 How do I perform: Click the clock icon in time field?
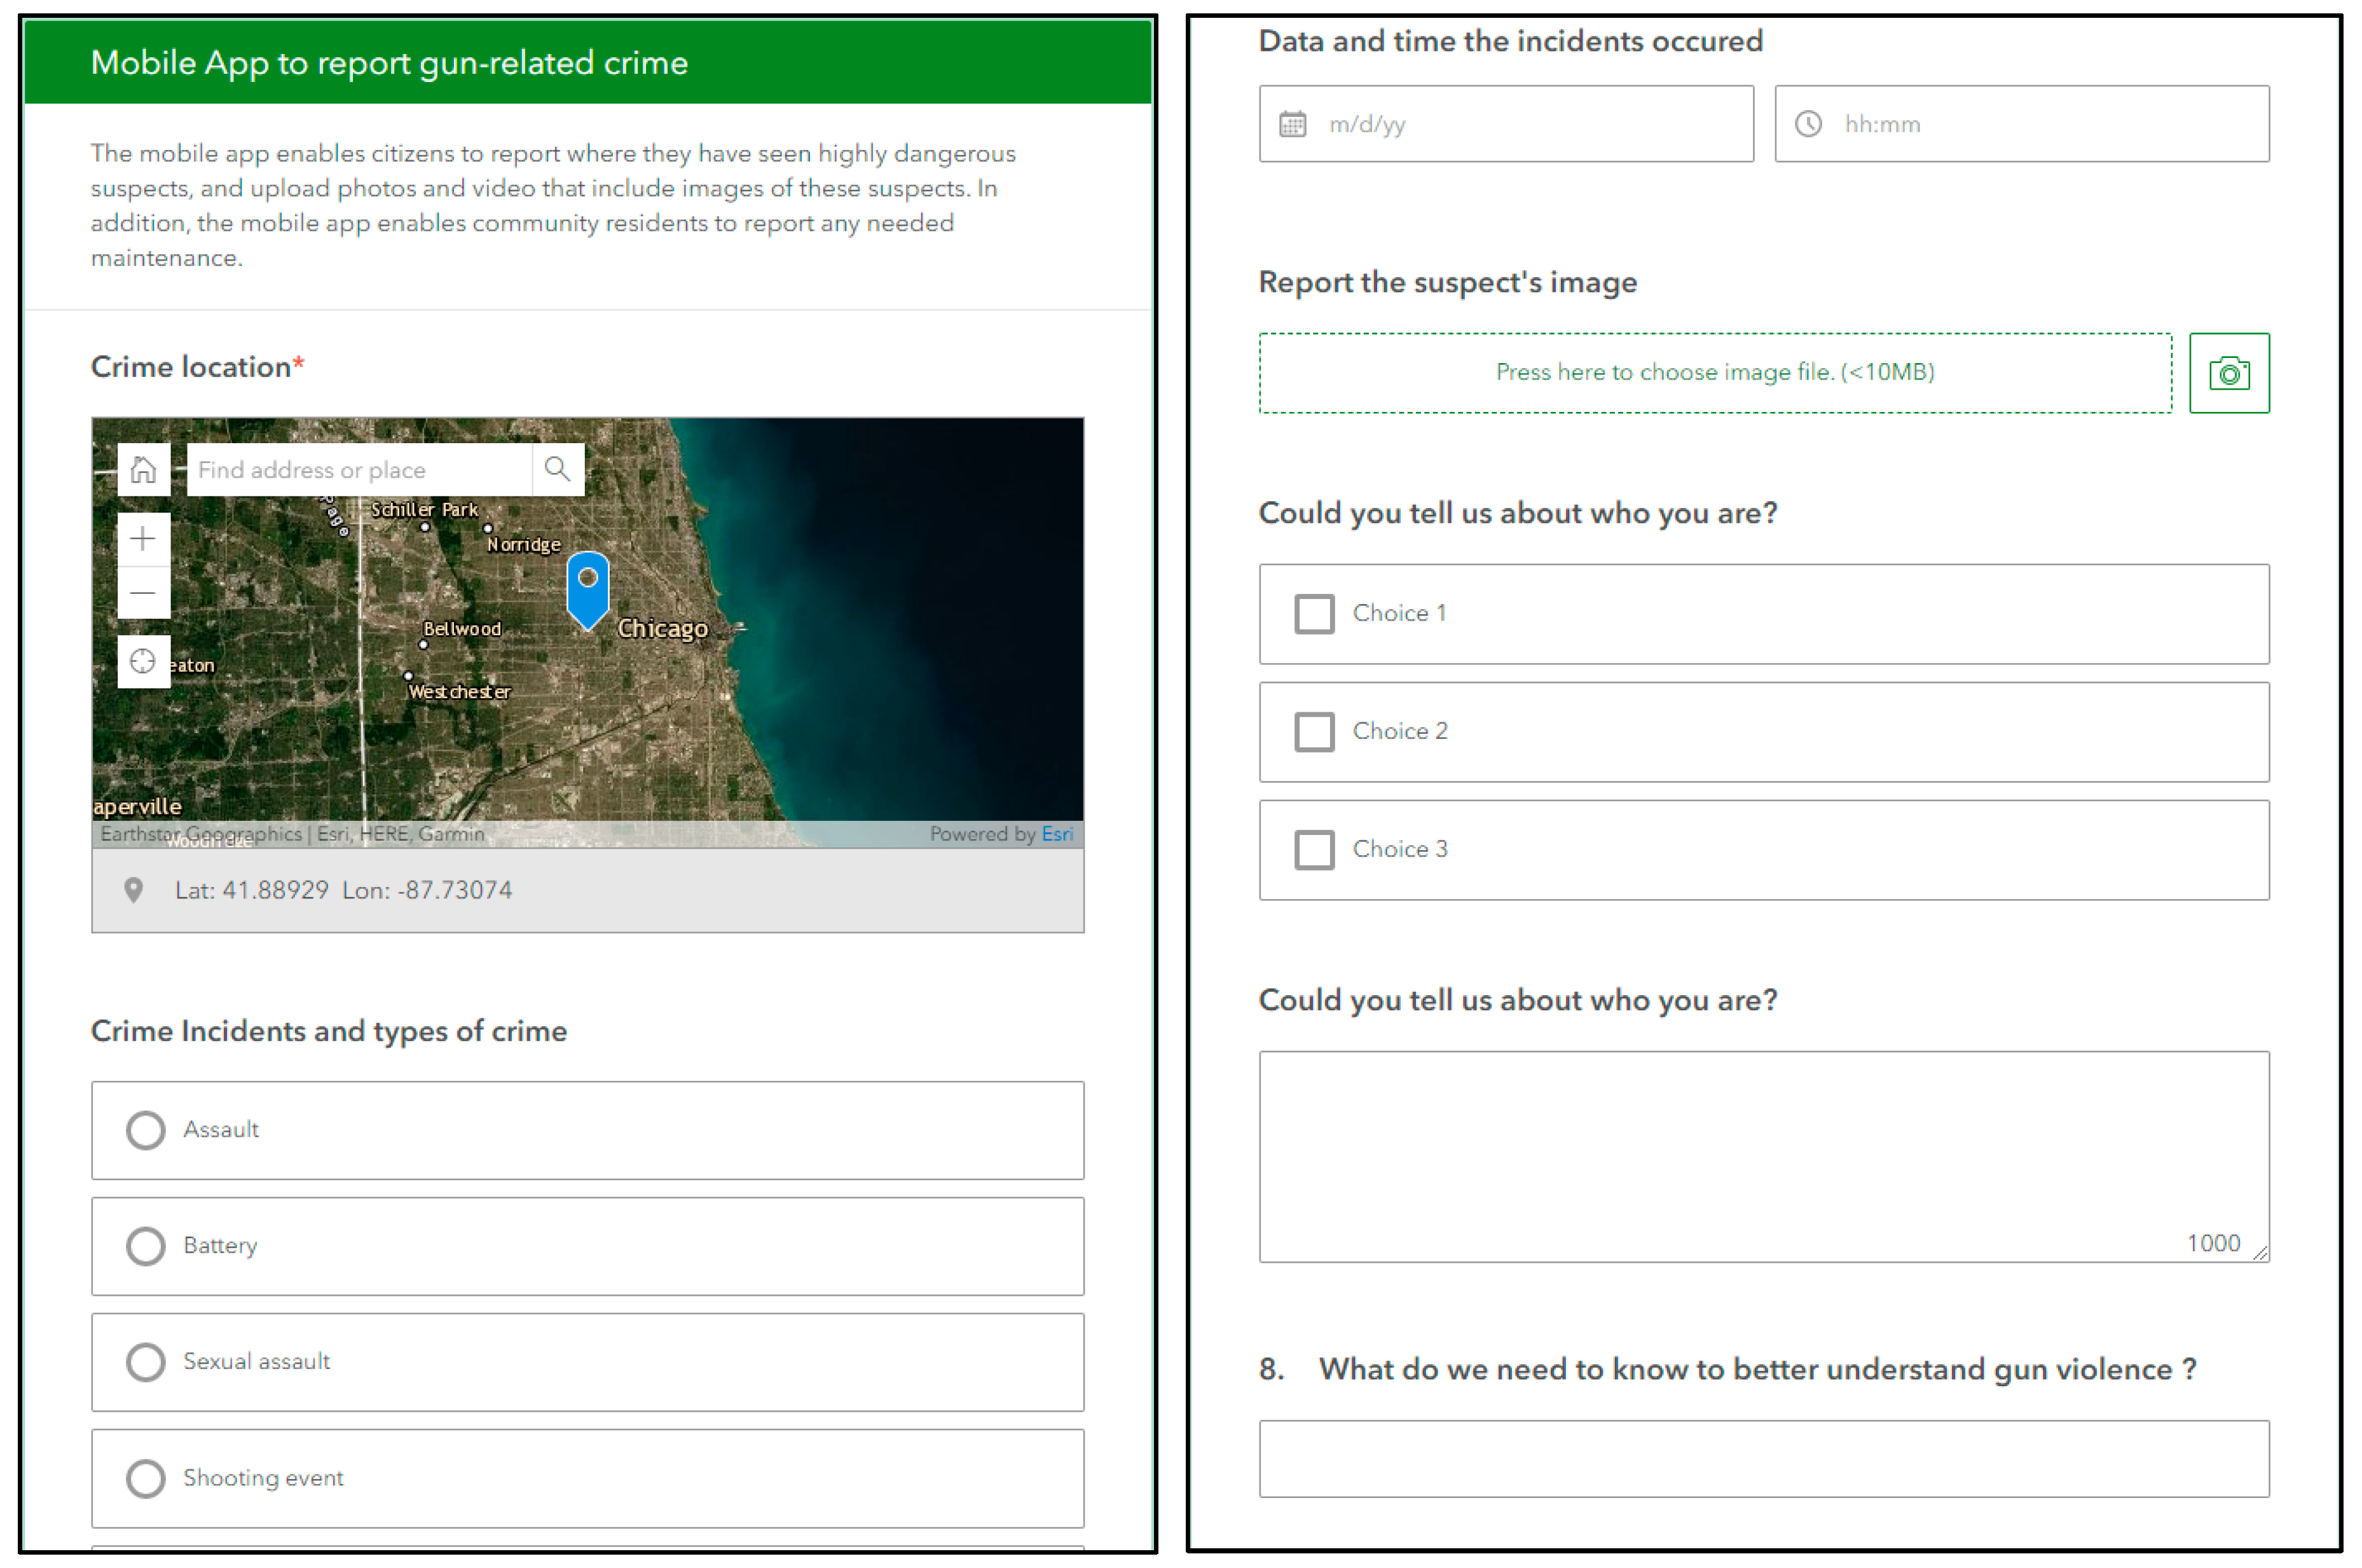point(1808,124)
